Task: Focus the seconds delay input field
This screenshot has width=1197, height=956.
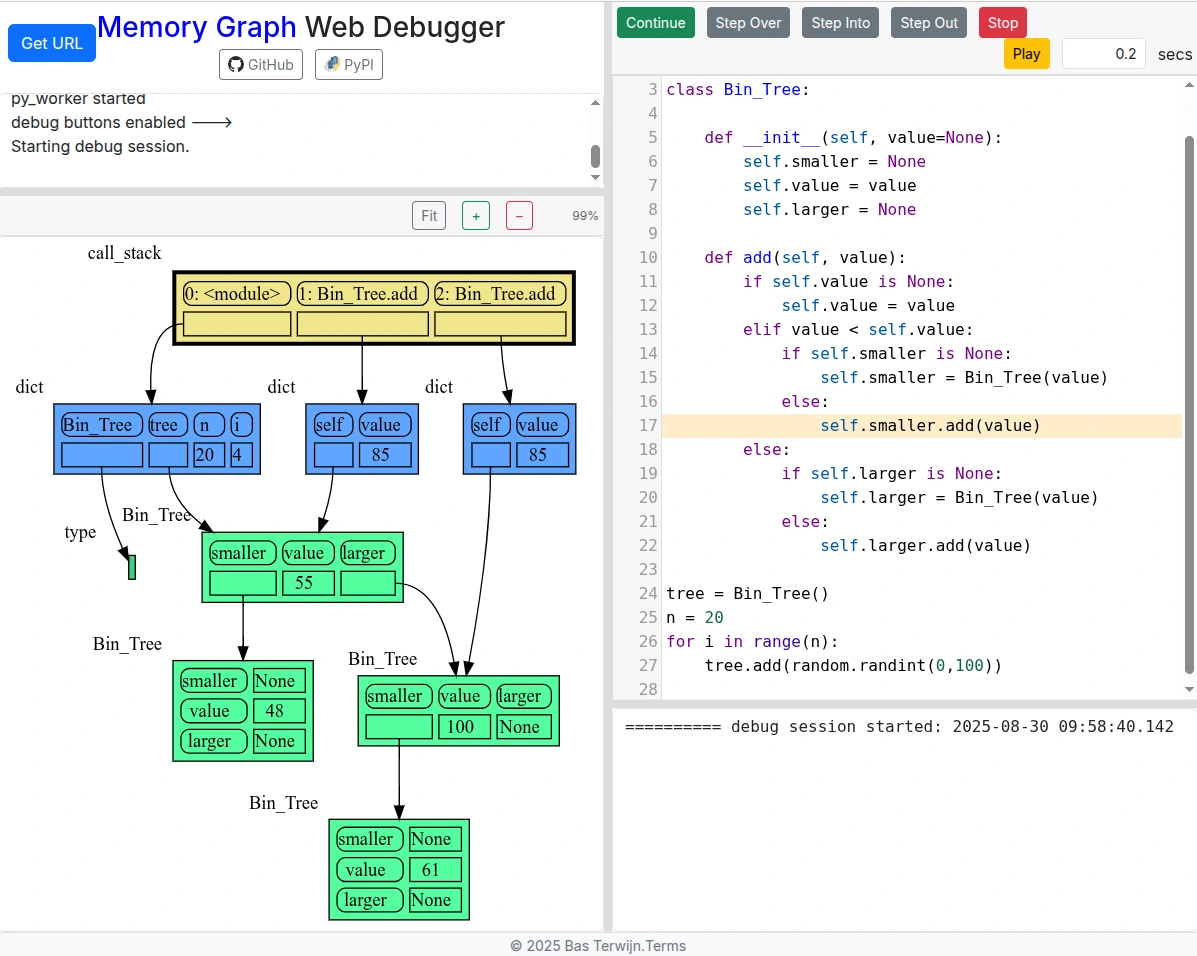Action: 1103,54
